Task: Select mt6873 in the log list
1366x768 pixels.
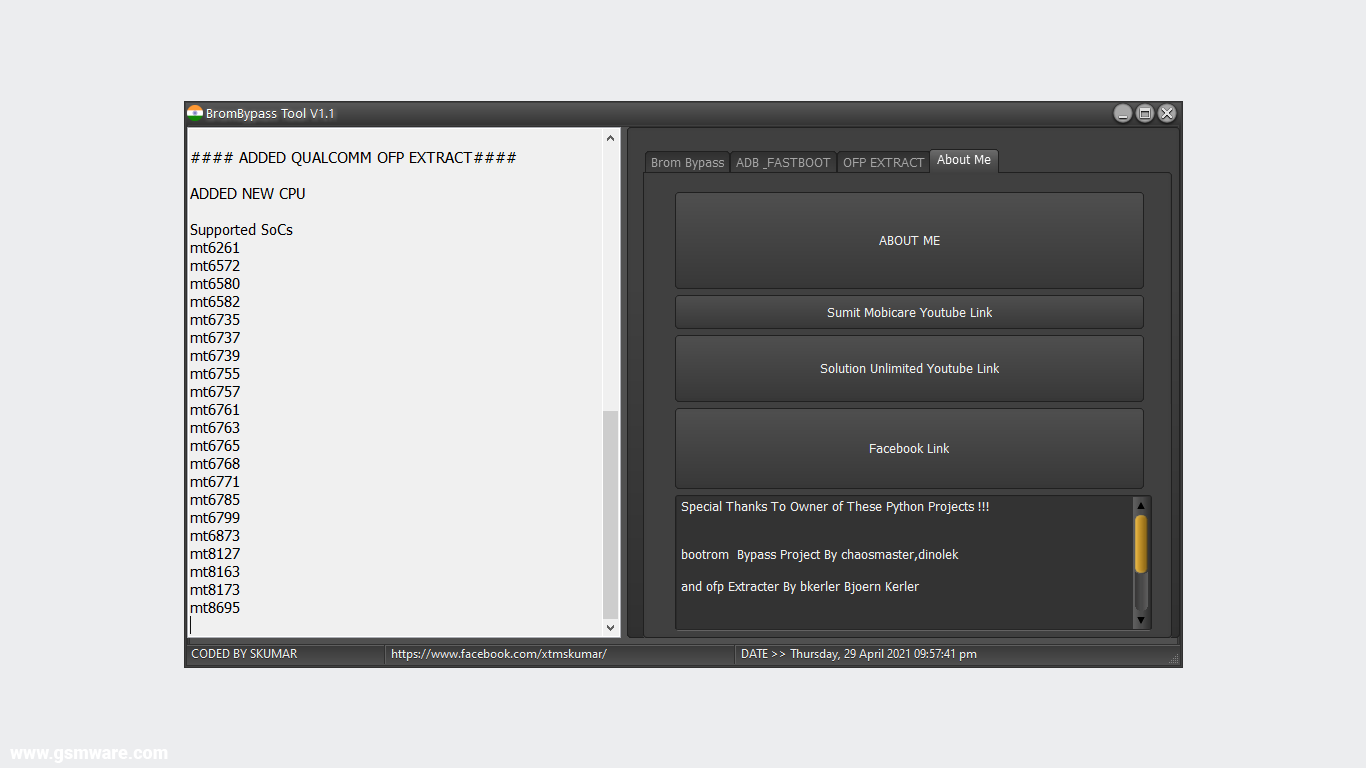Action: coord(215,536)
